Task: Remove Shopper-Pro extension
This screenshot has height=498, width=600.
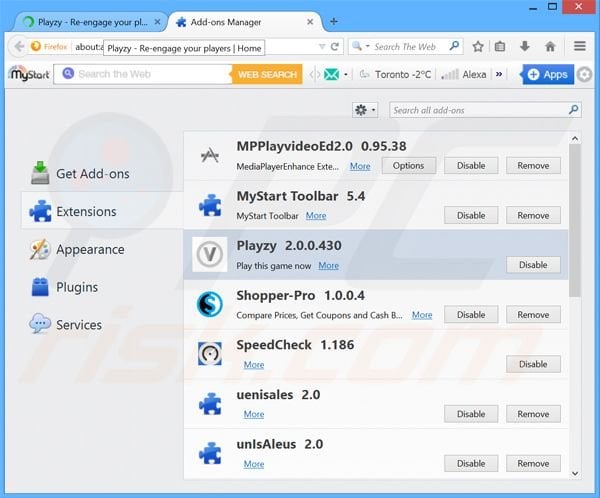Action: (533, 314)
